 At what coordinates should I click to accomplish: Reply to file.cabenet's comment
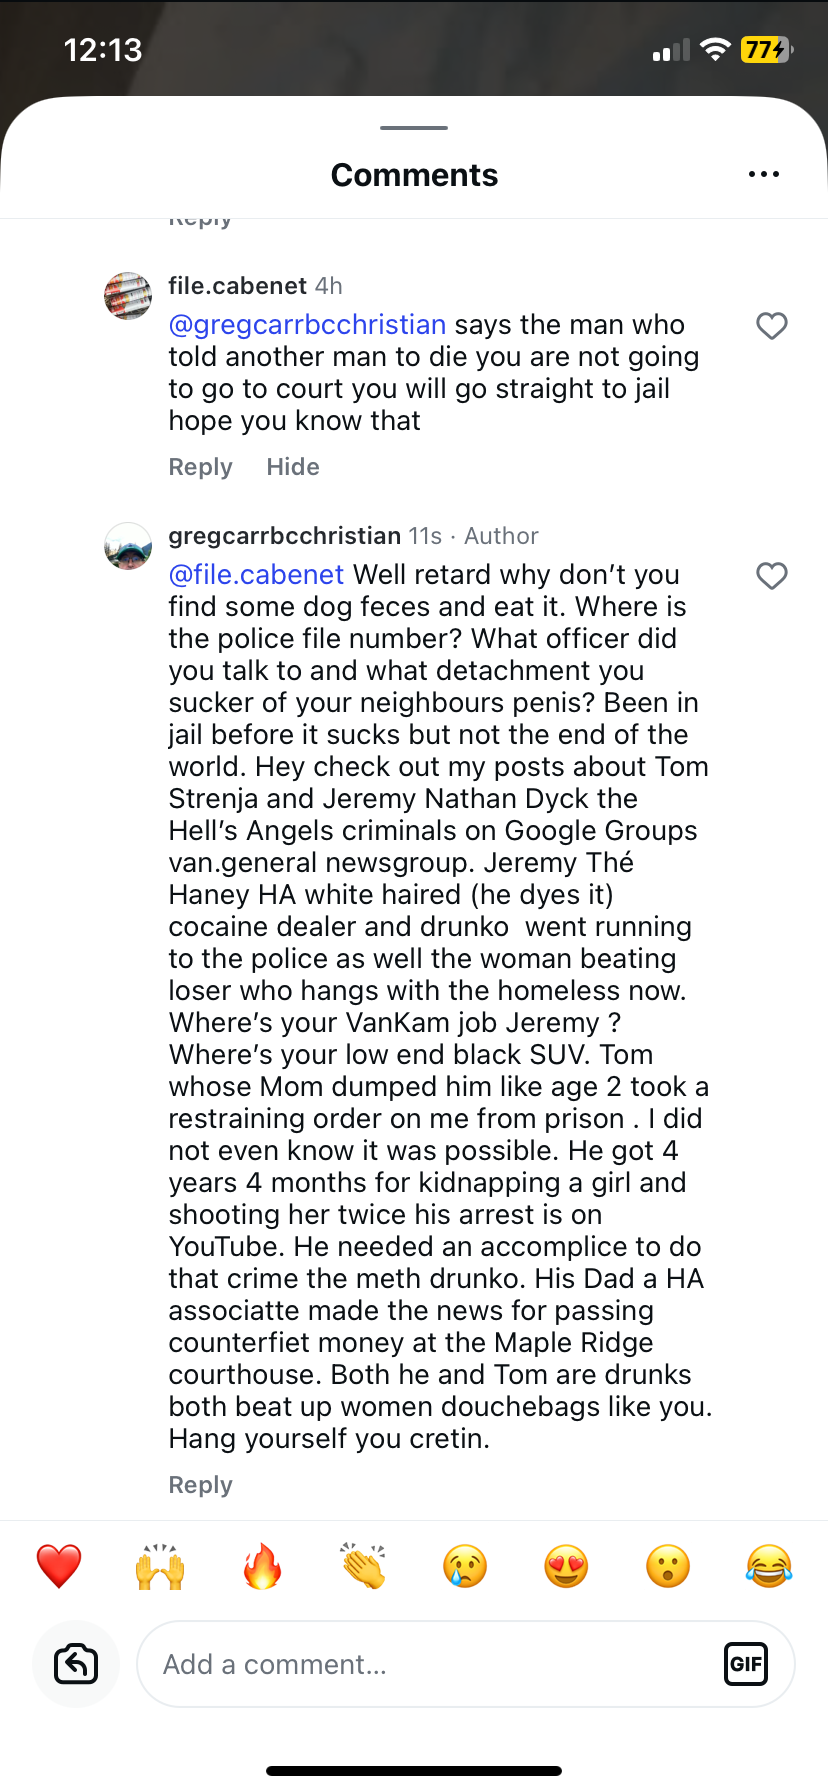click(x=200, y=467)
